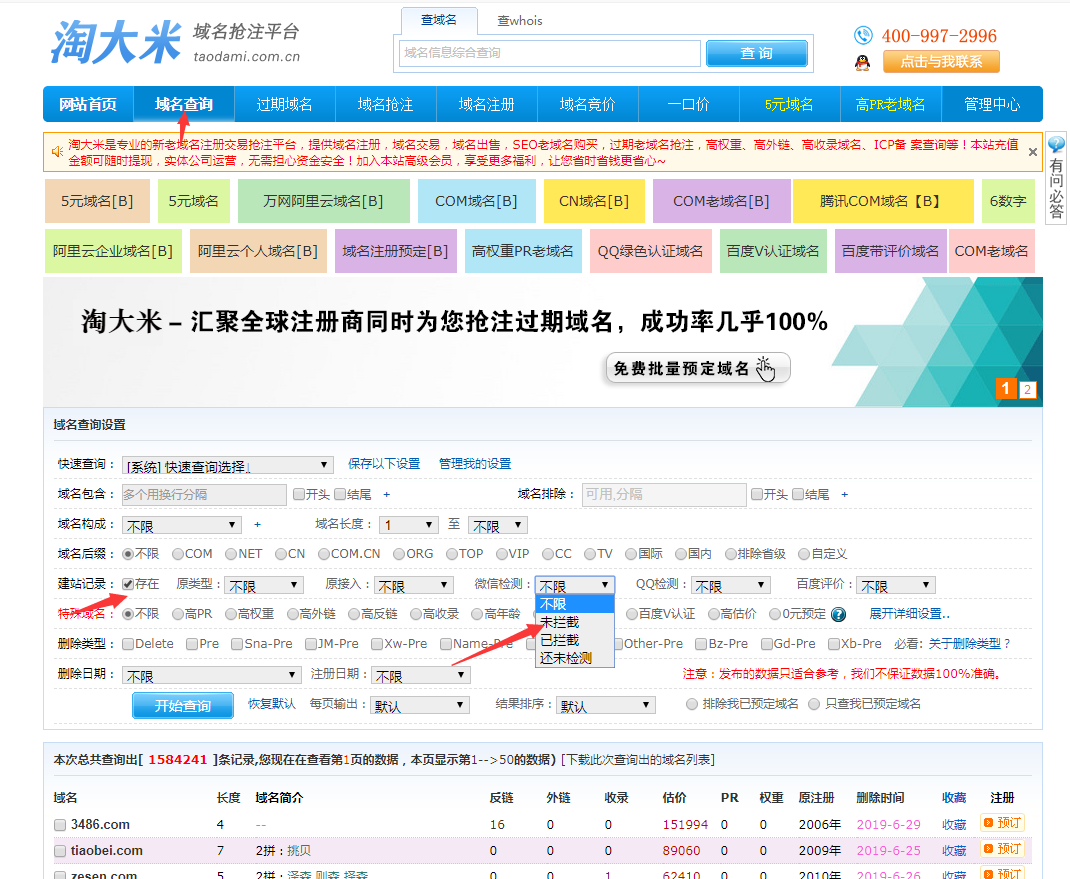Click the QQ penguin icon near 点击与我联系
Viewport: 1070px width, 879px height.
pyautogui.click(x=862, y=62)
